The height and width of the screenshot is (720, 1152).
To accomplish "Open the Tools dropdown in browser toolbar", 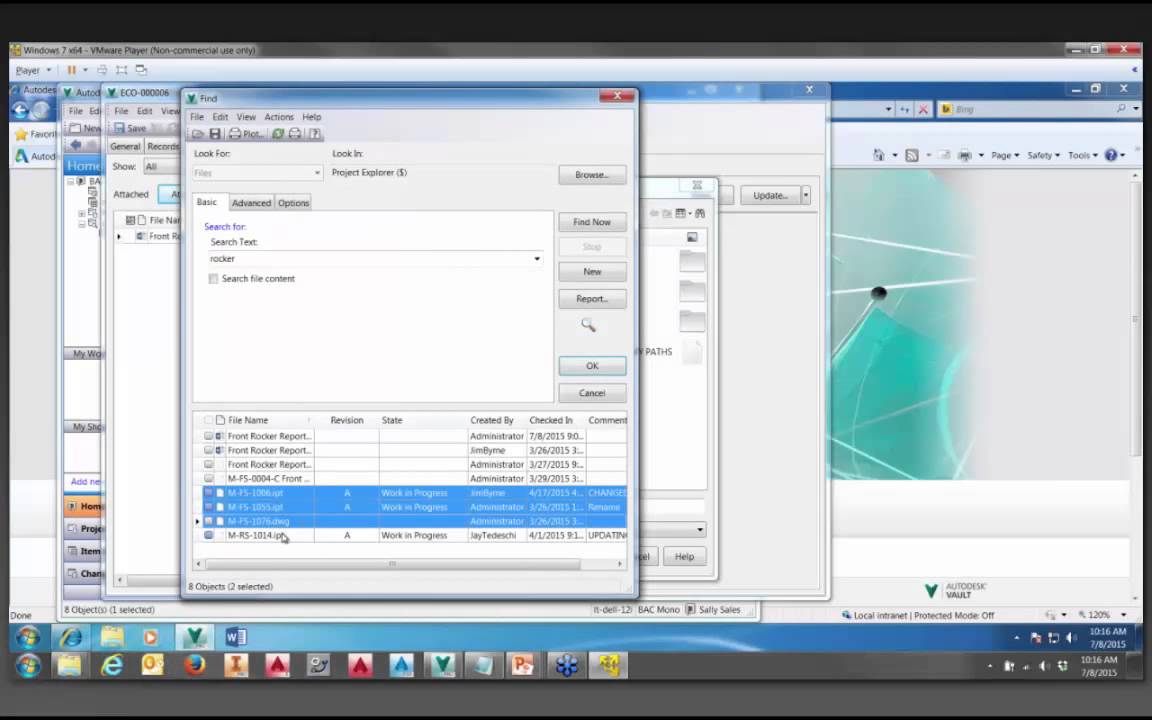I will coord(1083,155).
